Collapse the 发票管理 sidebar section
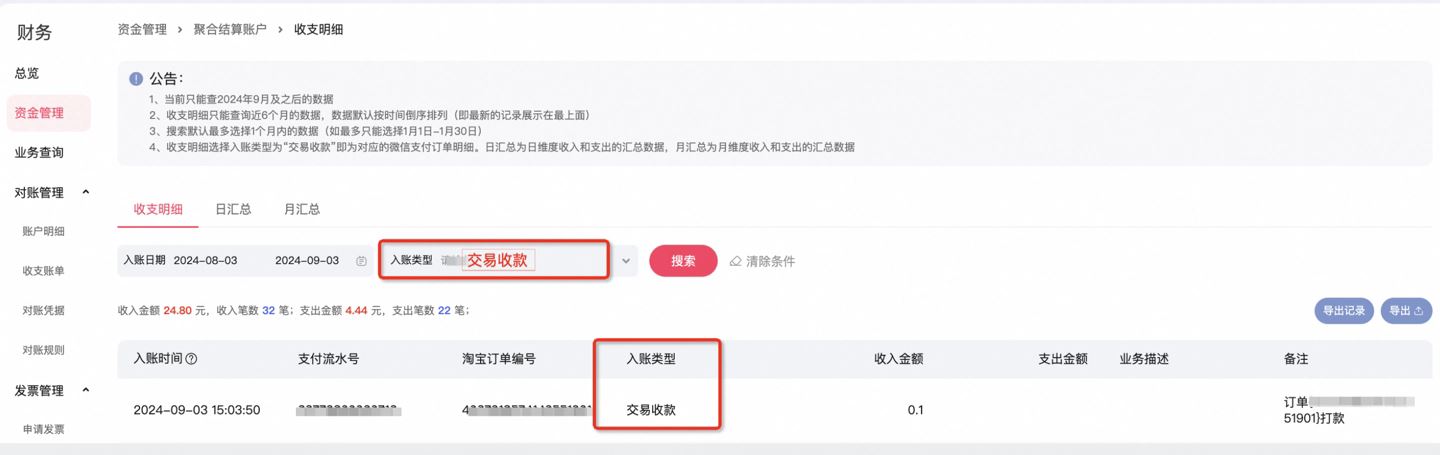The width and height of the screenshot is (1440, 455). (x=85, y=390)
